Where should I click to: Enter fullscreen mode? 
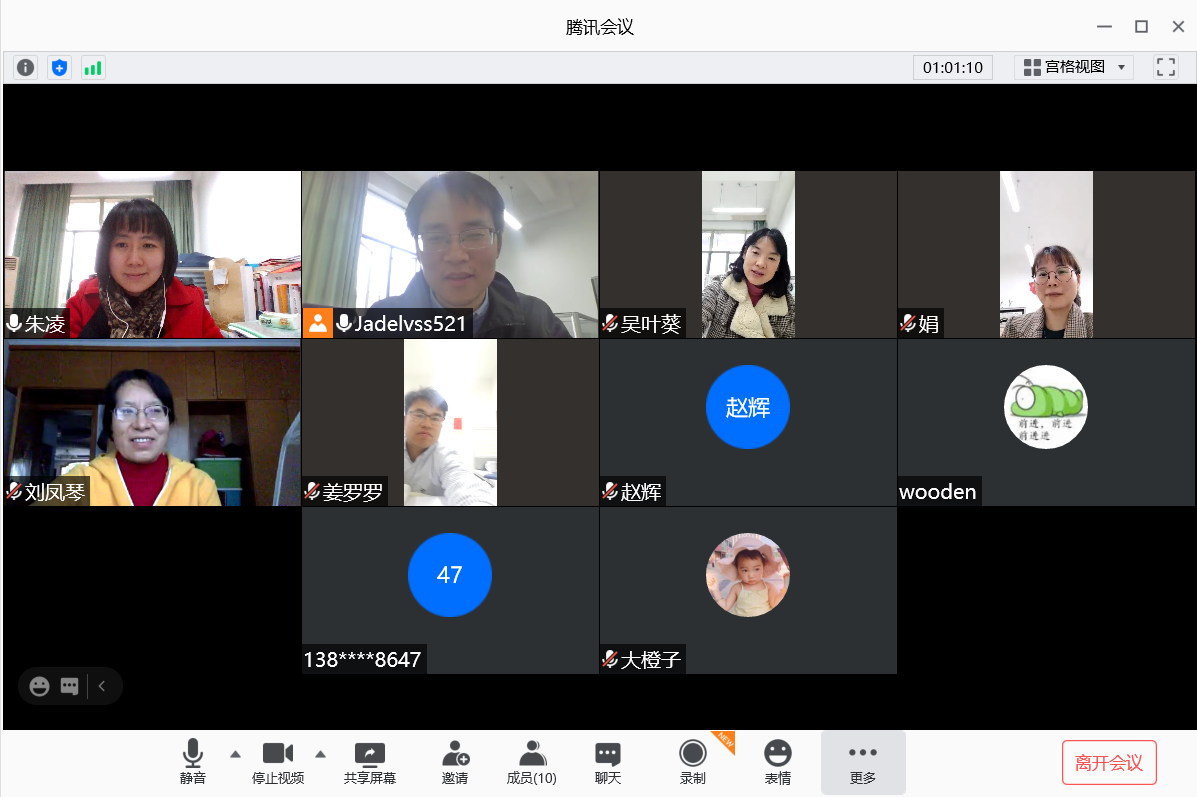(1165, 67)
